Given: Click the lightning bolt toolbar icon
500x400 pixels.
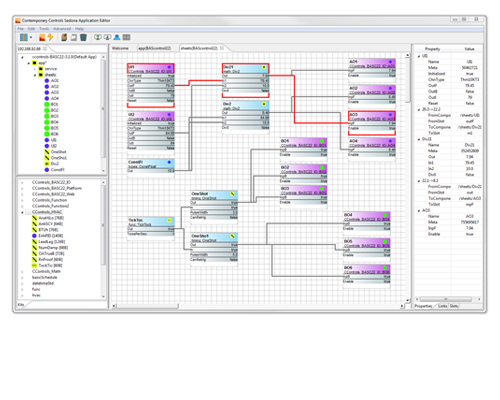Looking at the screenshot, I should tap(50, 37).
